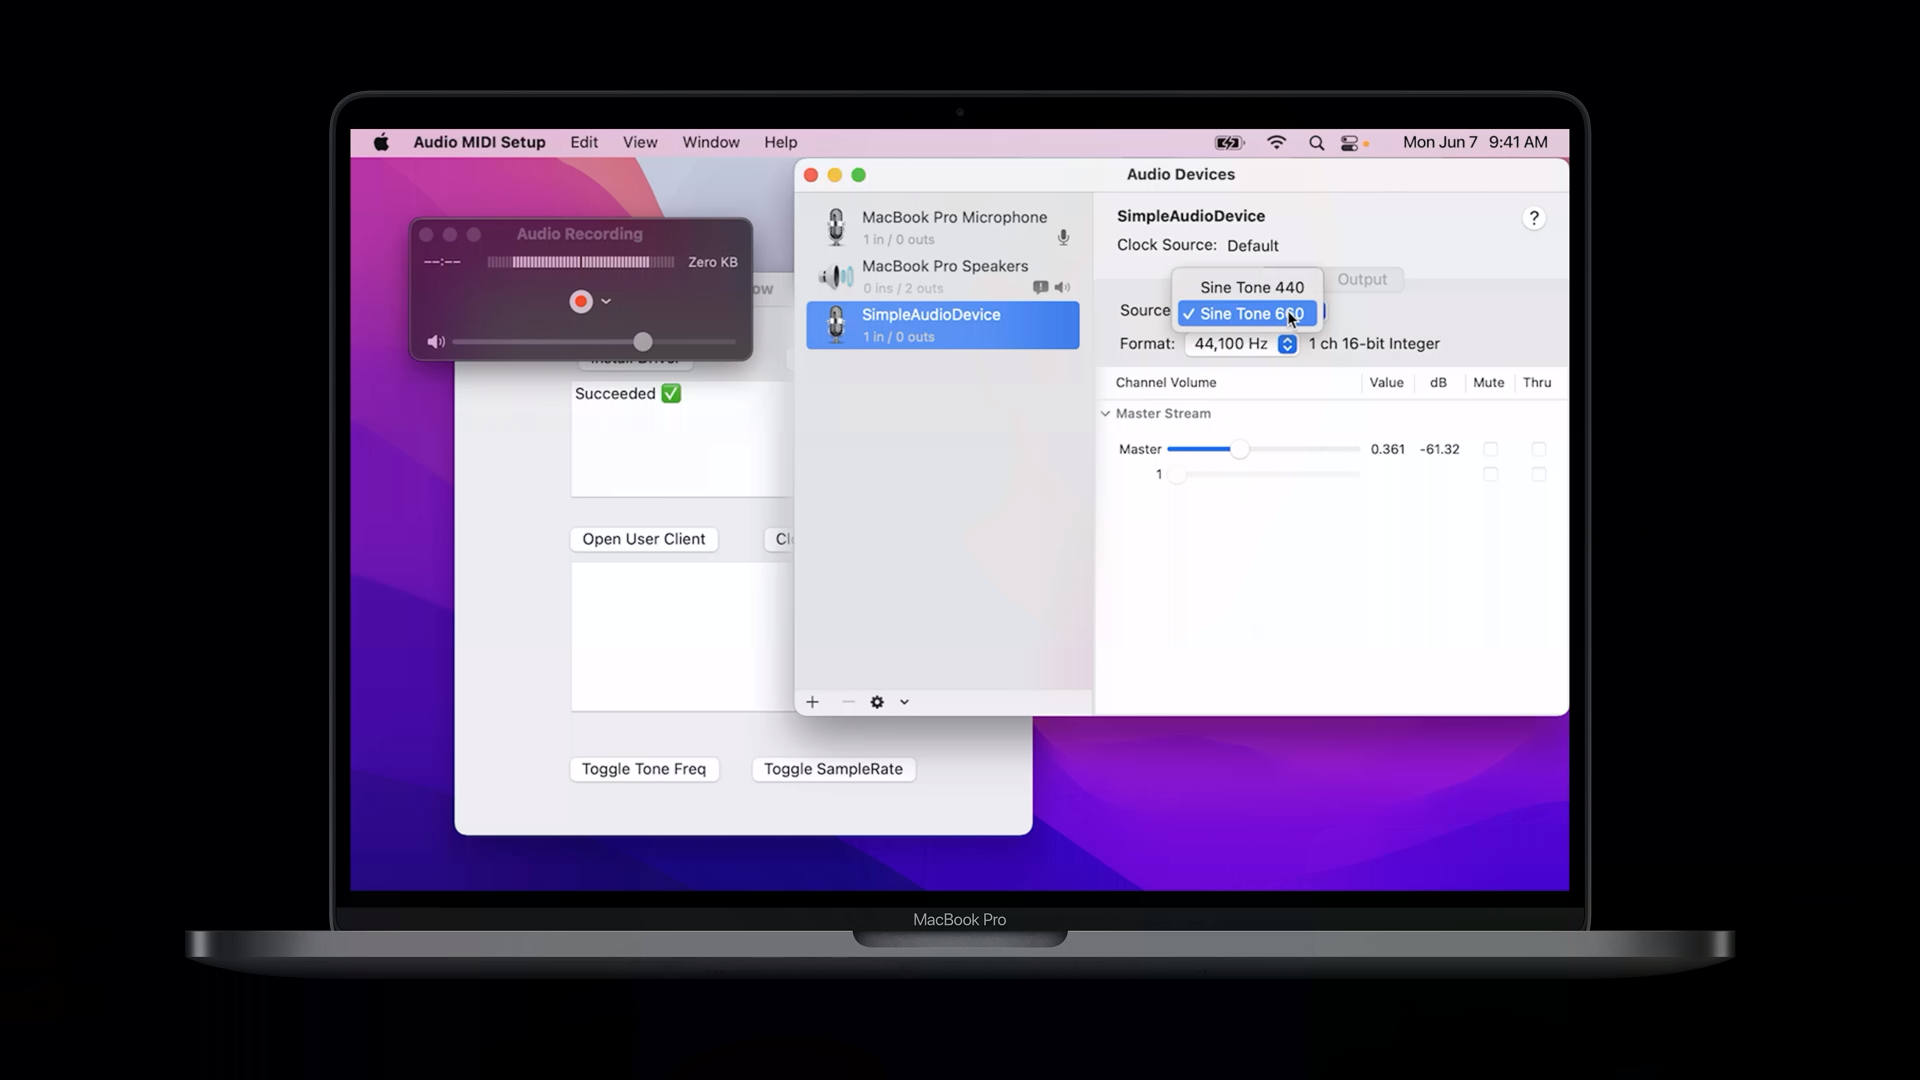Click the Channel Volume column header

[x=1166, y=383]
